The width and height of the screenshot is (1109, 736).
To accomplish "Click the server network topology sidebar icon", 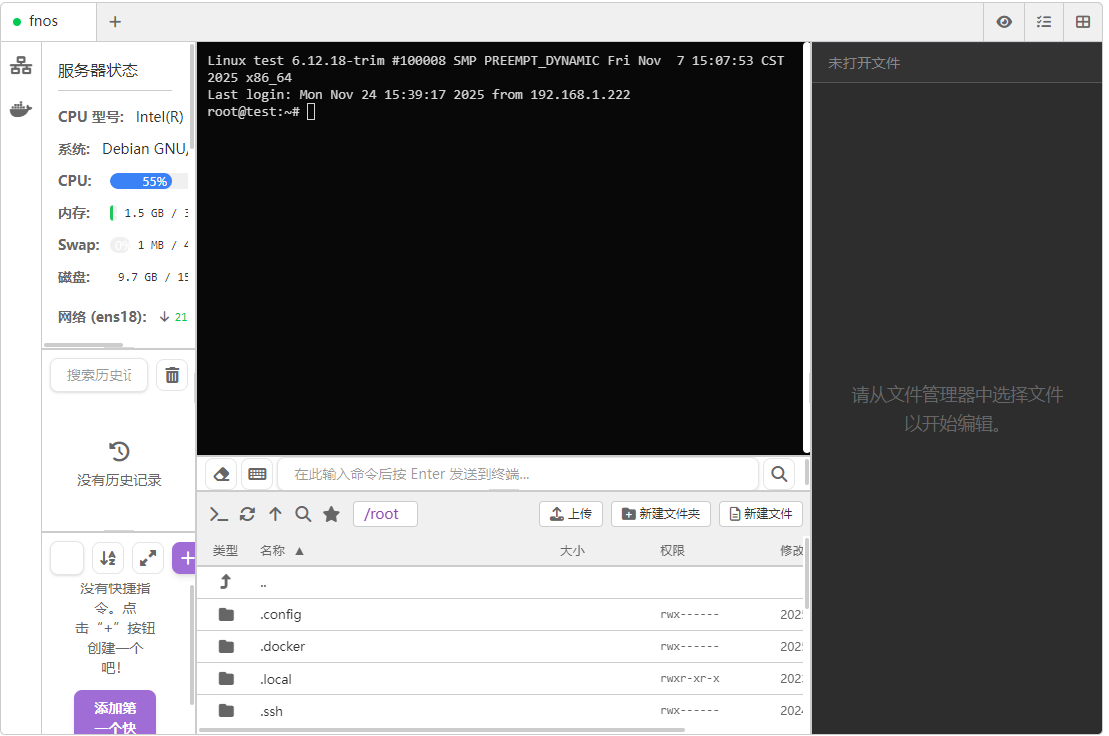I will (20, 67).
